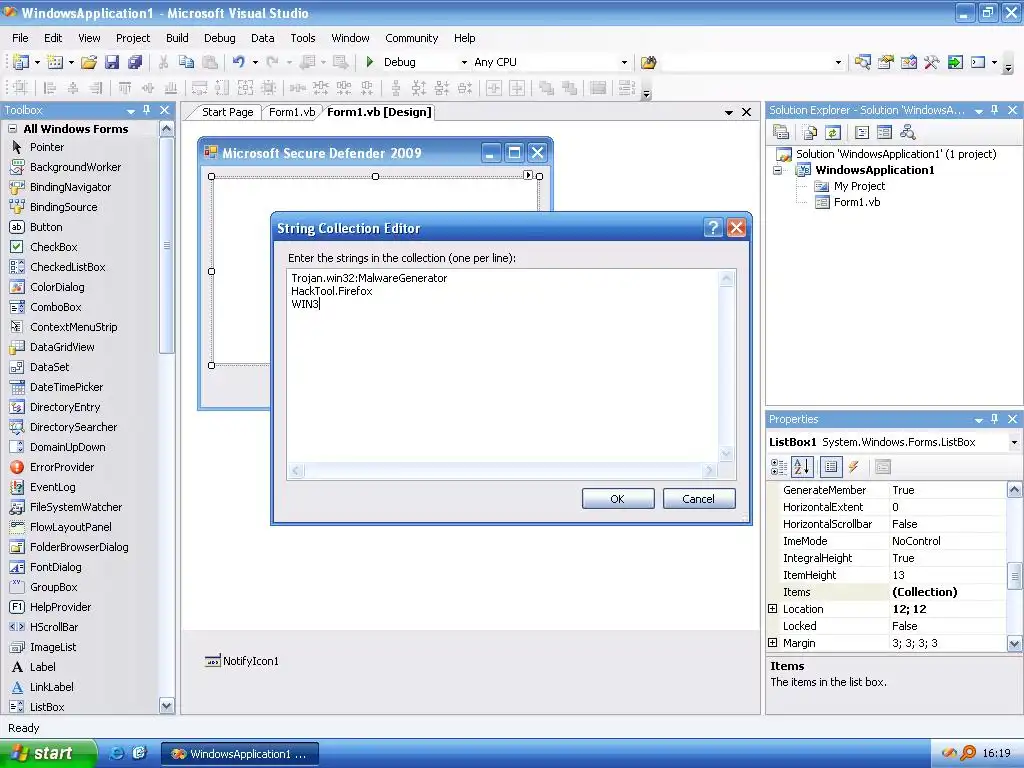Open Solution Explorer from the toolbar icon
Viewport: 1024px width, 768px height.
pyautogui.click(x=862, y=62)
